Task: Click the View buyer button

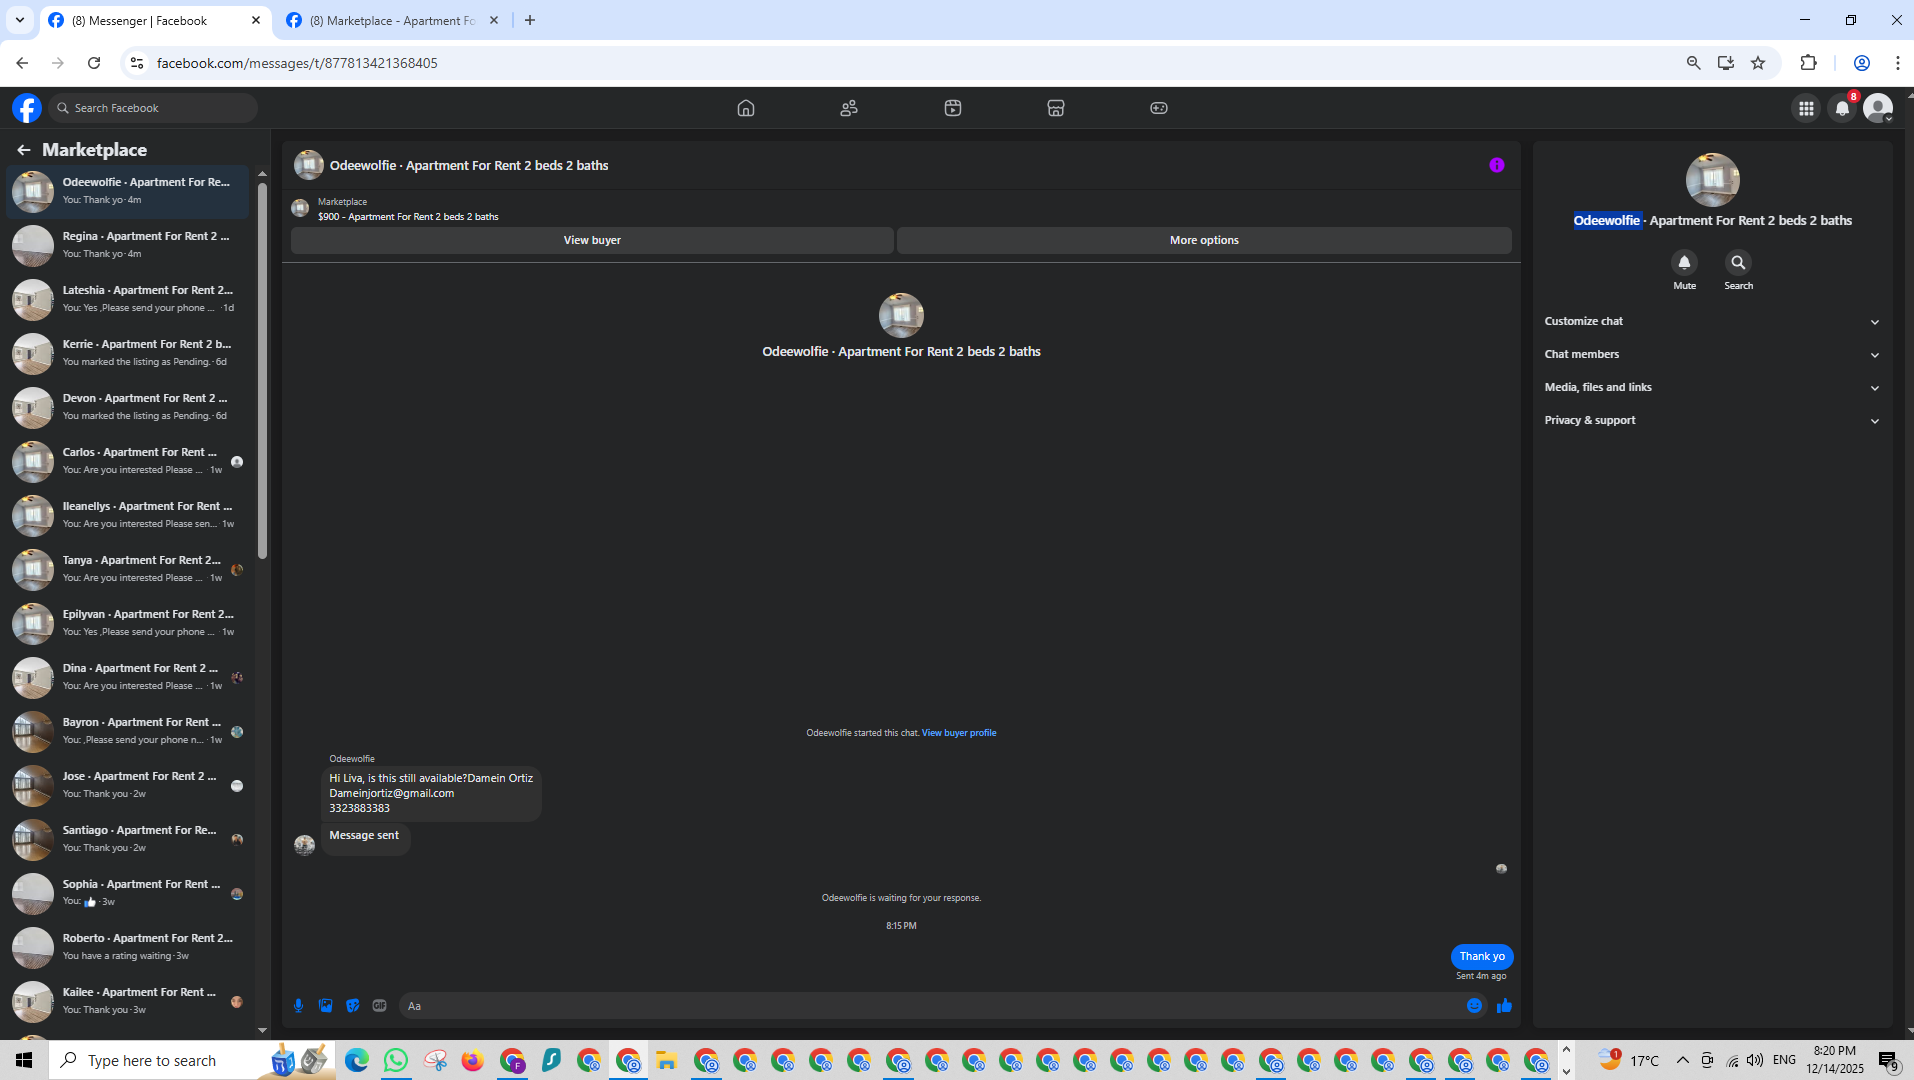Action: click(x=592, y=240)
